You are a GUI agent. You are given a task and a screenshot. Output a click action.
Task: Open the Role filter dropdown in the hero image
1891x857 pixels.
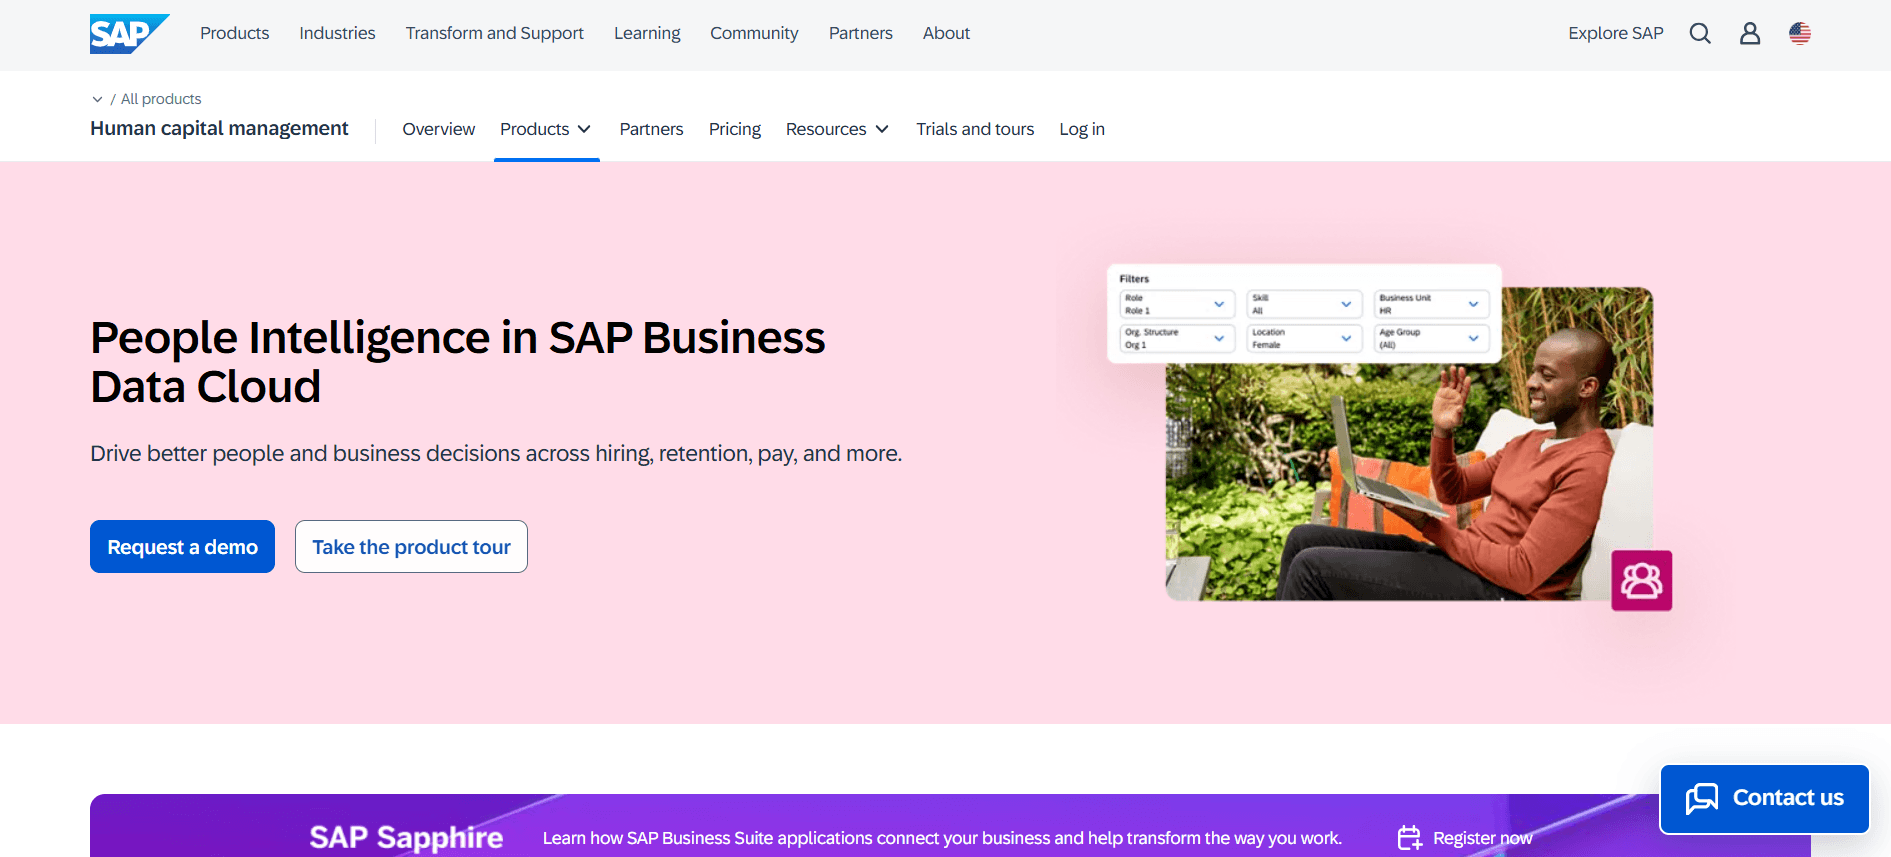coord(1177,304)
